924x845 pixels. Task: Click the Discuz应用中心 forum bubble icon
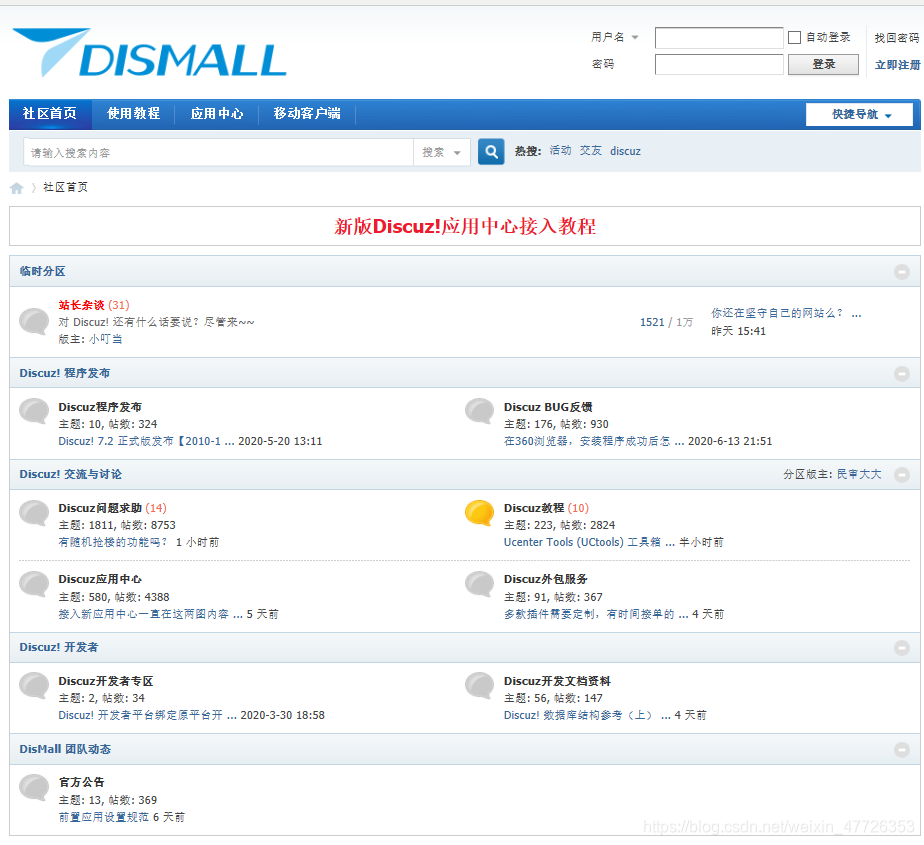(x=34, y=585)
